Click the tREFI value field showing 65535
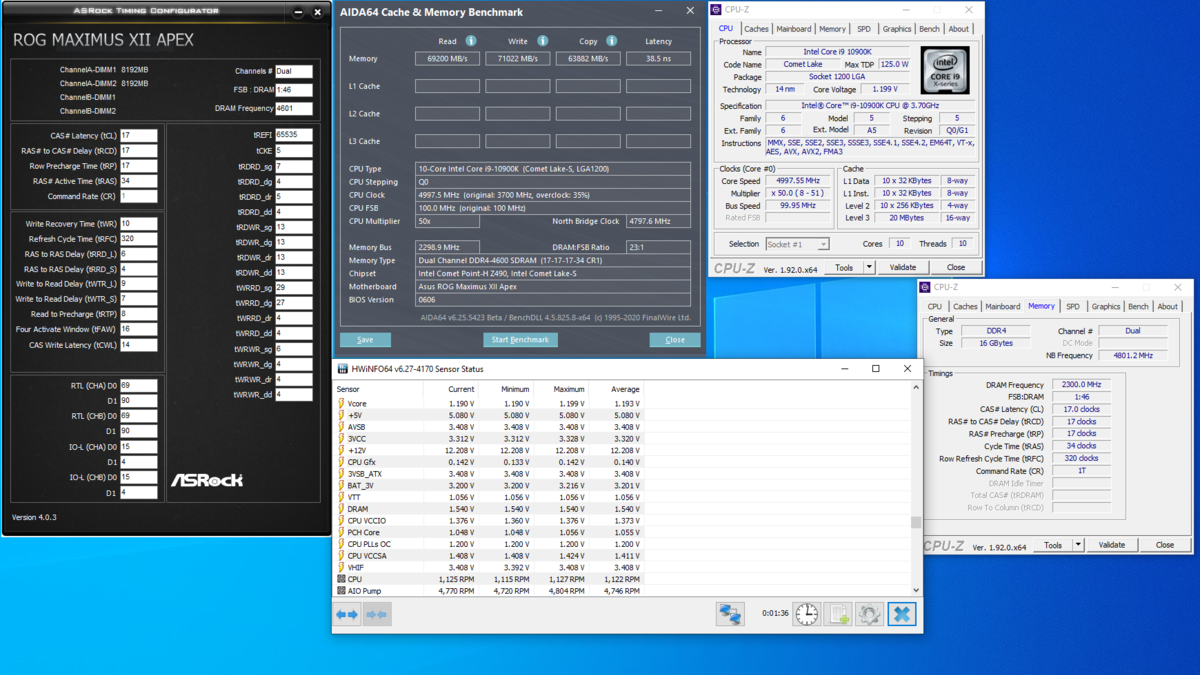 (294, 135)
